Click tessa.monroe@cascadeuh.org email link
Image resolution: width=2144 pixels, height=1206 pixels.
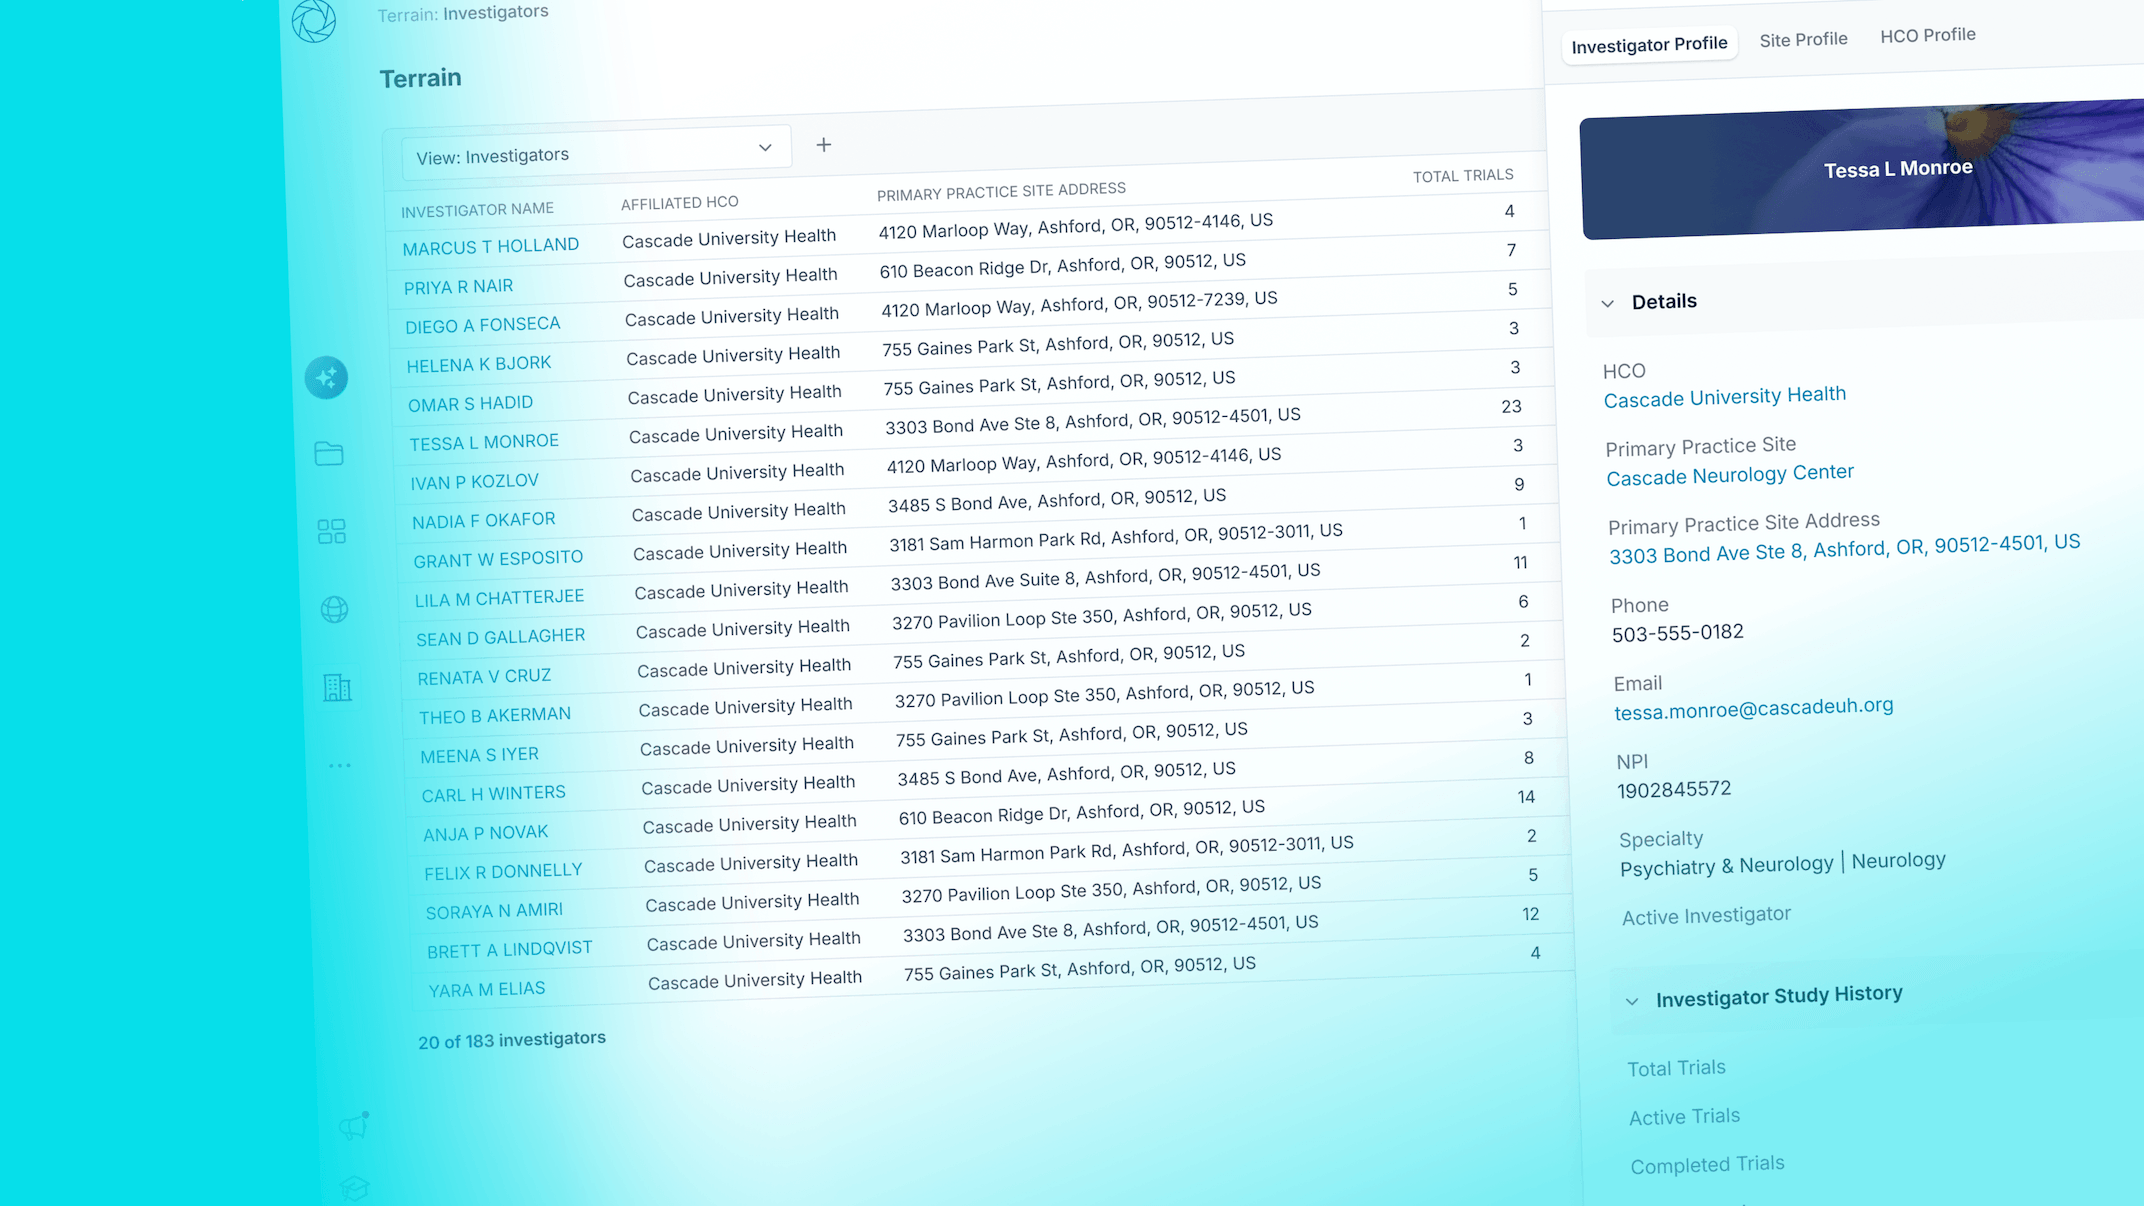pyautogui.click(x=1753, y=708)
